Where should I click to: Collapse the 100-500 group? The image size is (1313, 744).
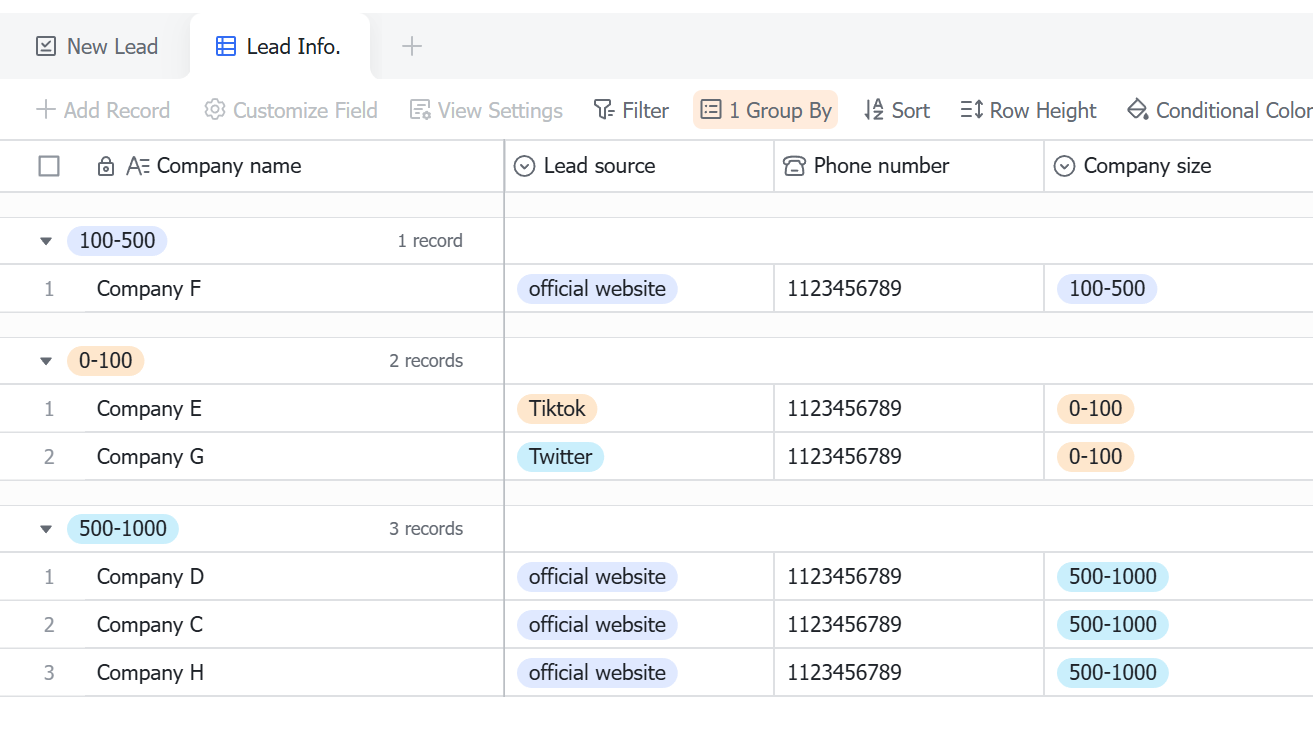46,241
